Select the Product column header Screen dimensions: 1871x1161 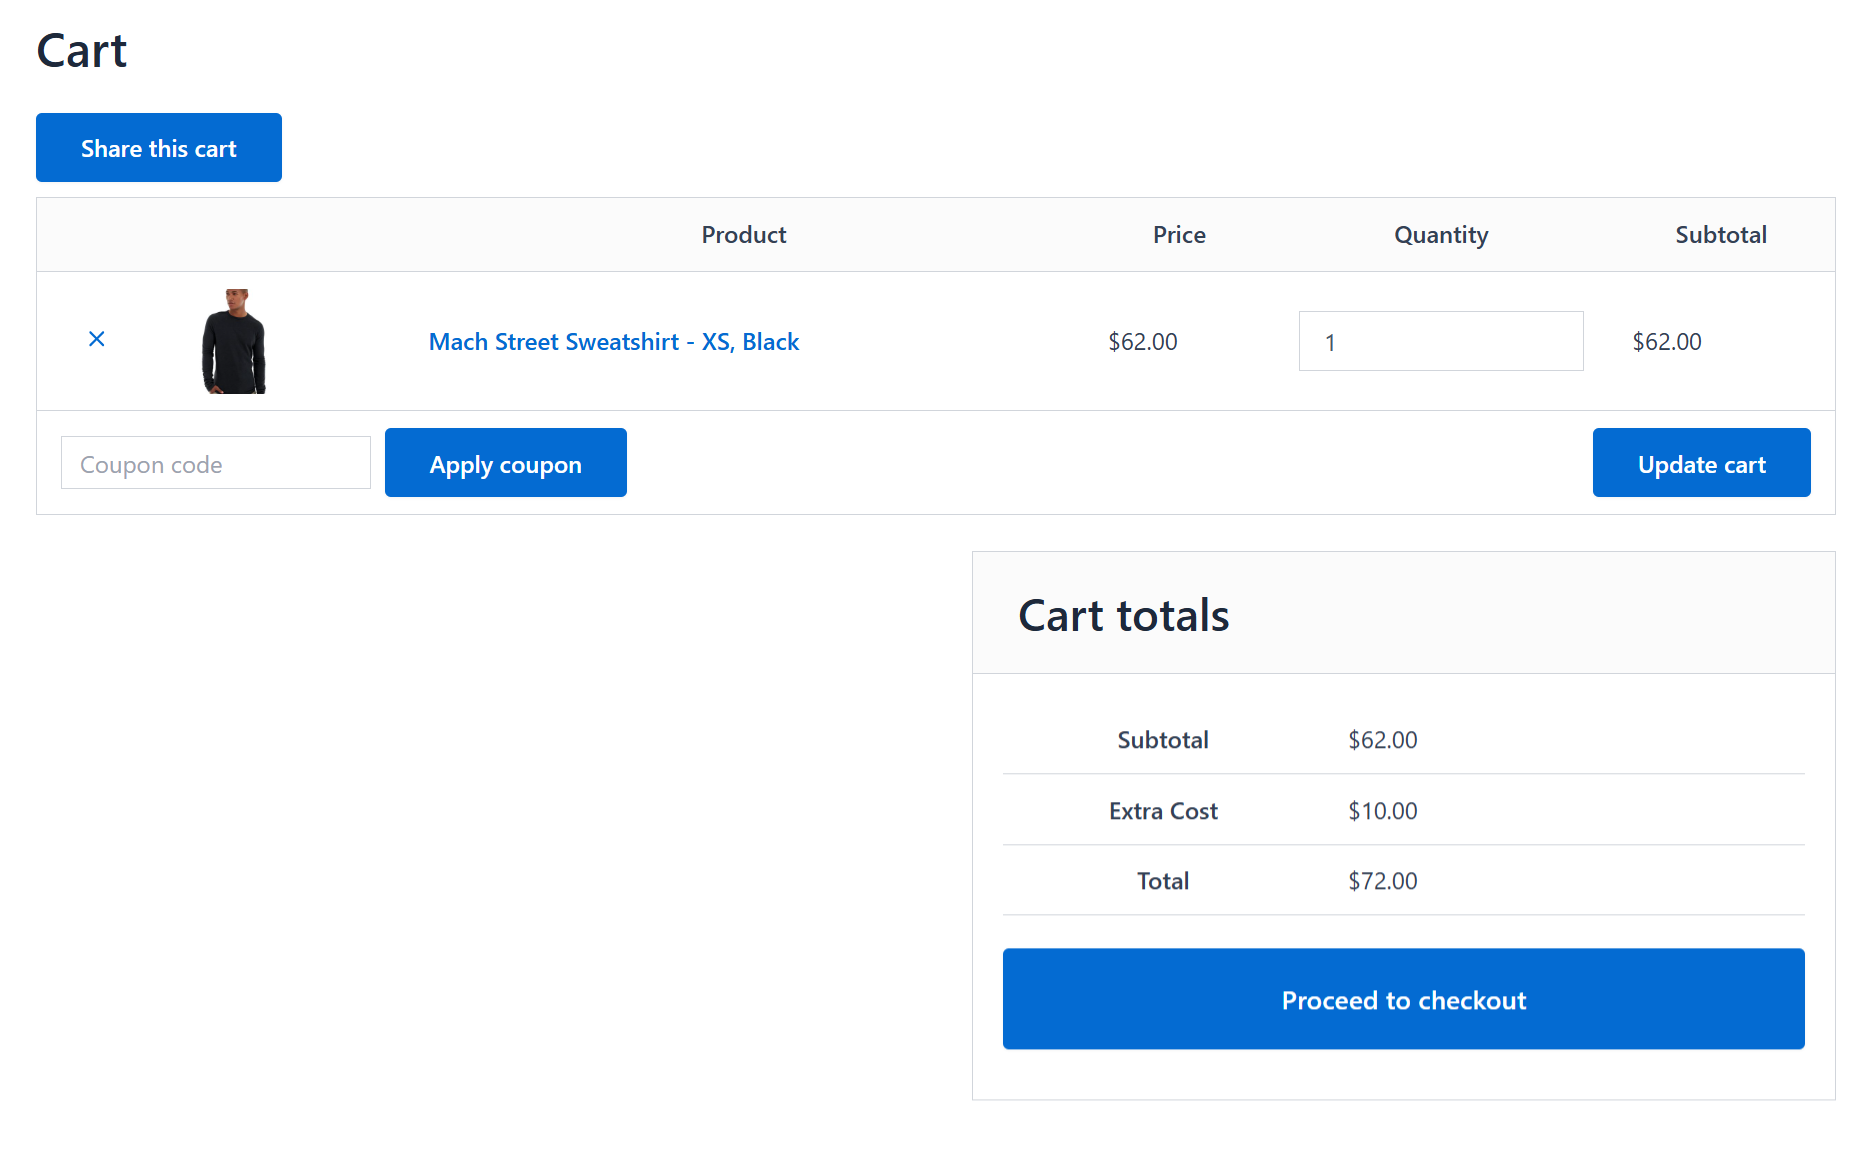point(743,235)
